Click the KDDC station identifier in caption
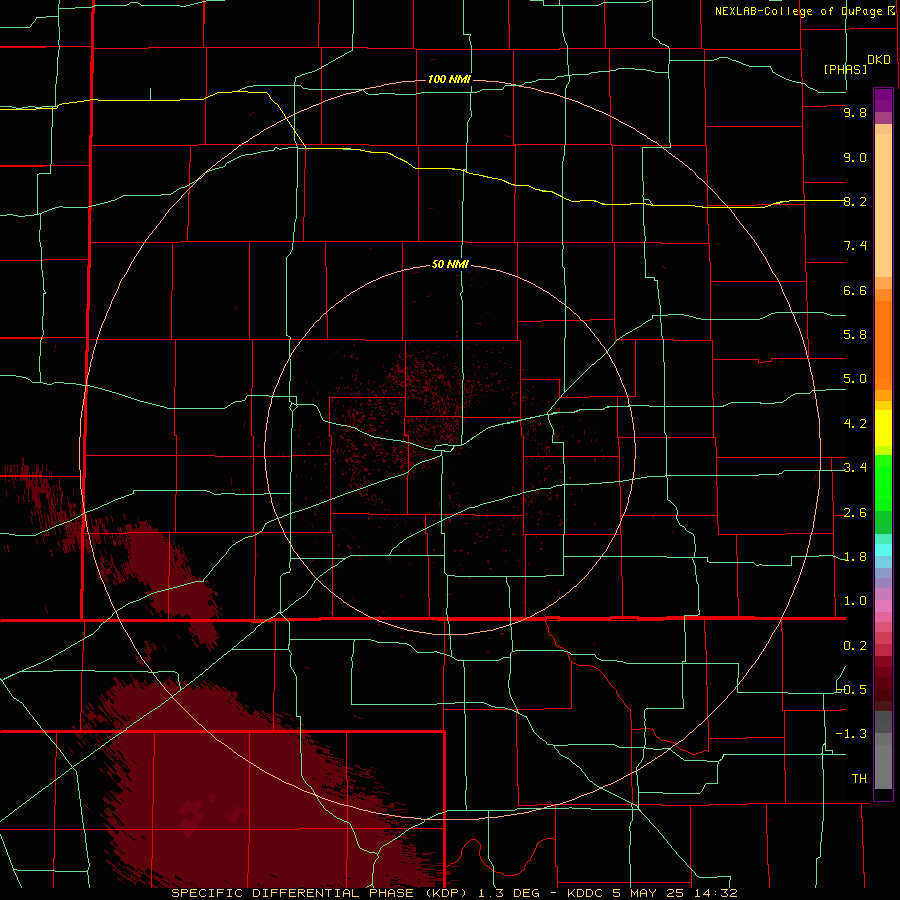 point(584,893)
